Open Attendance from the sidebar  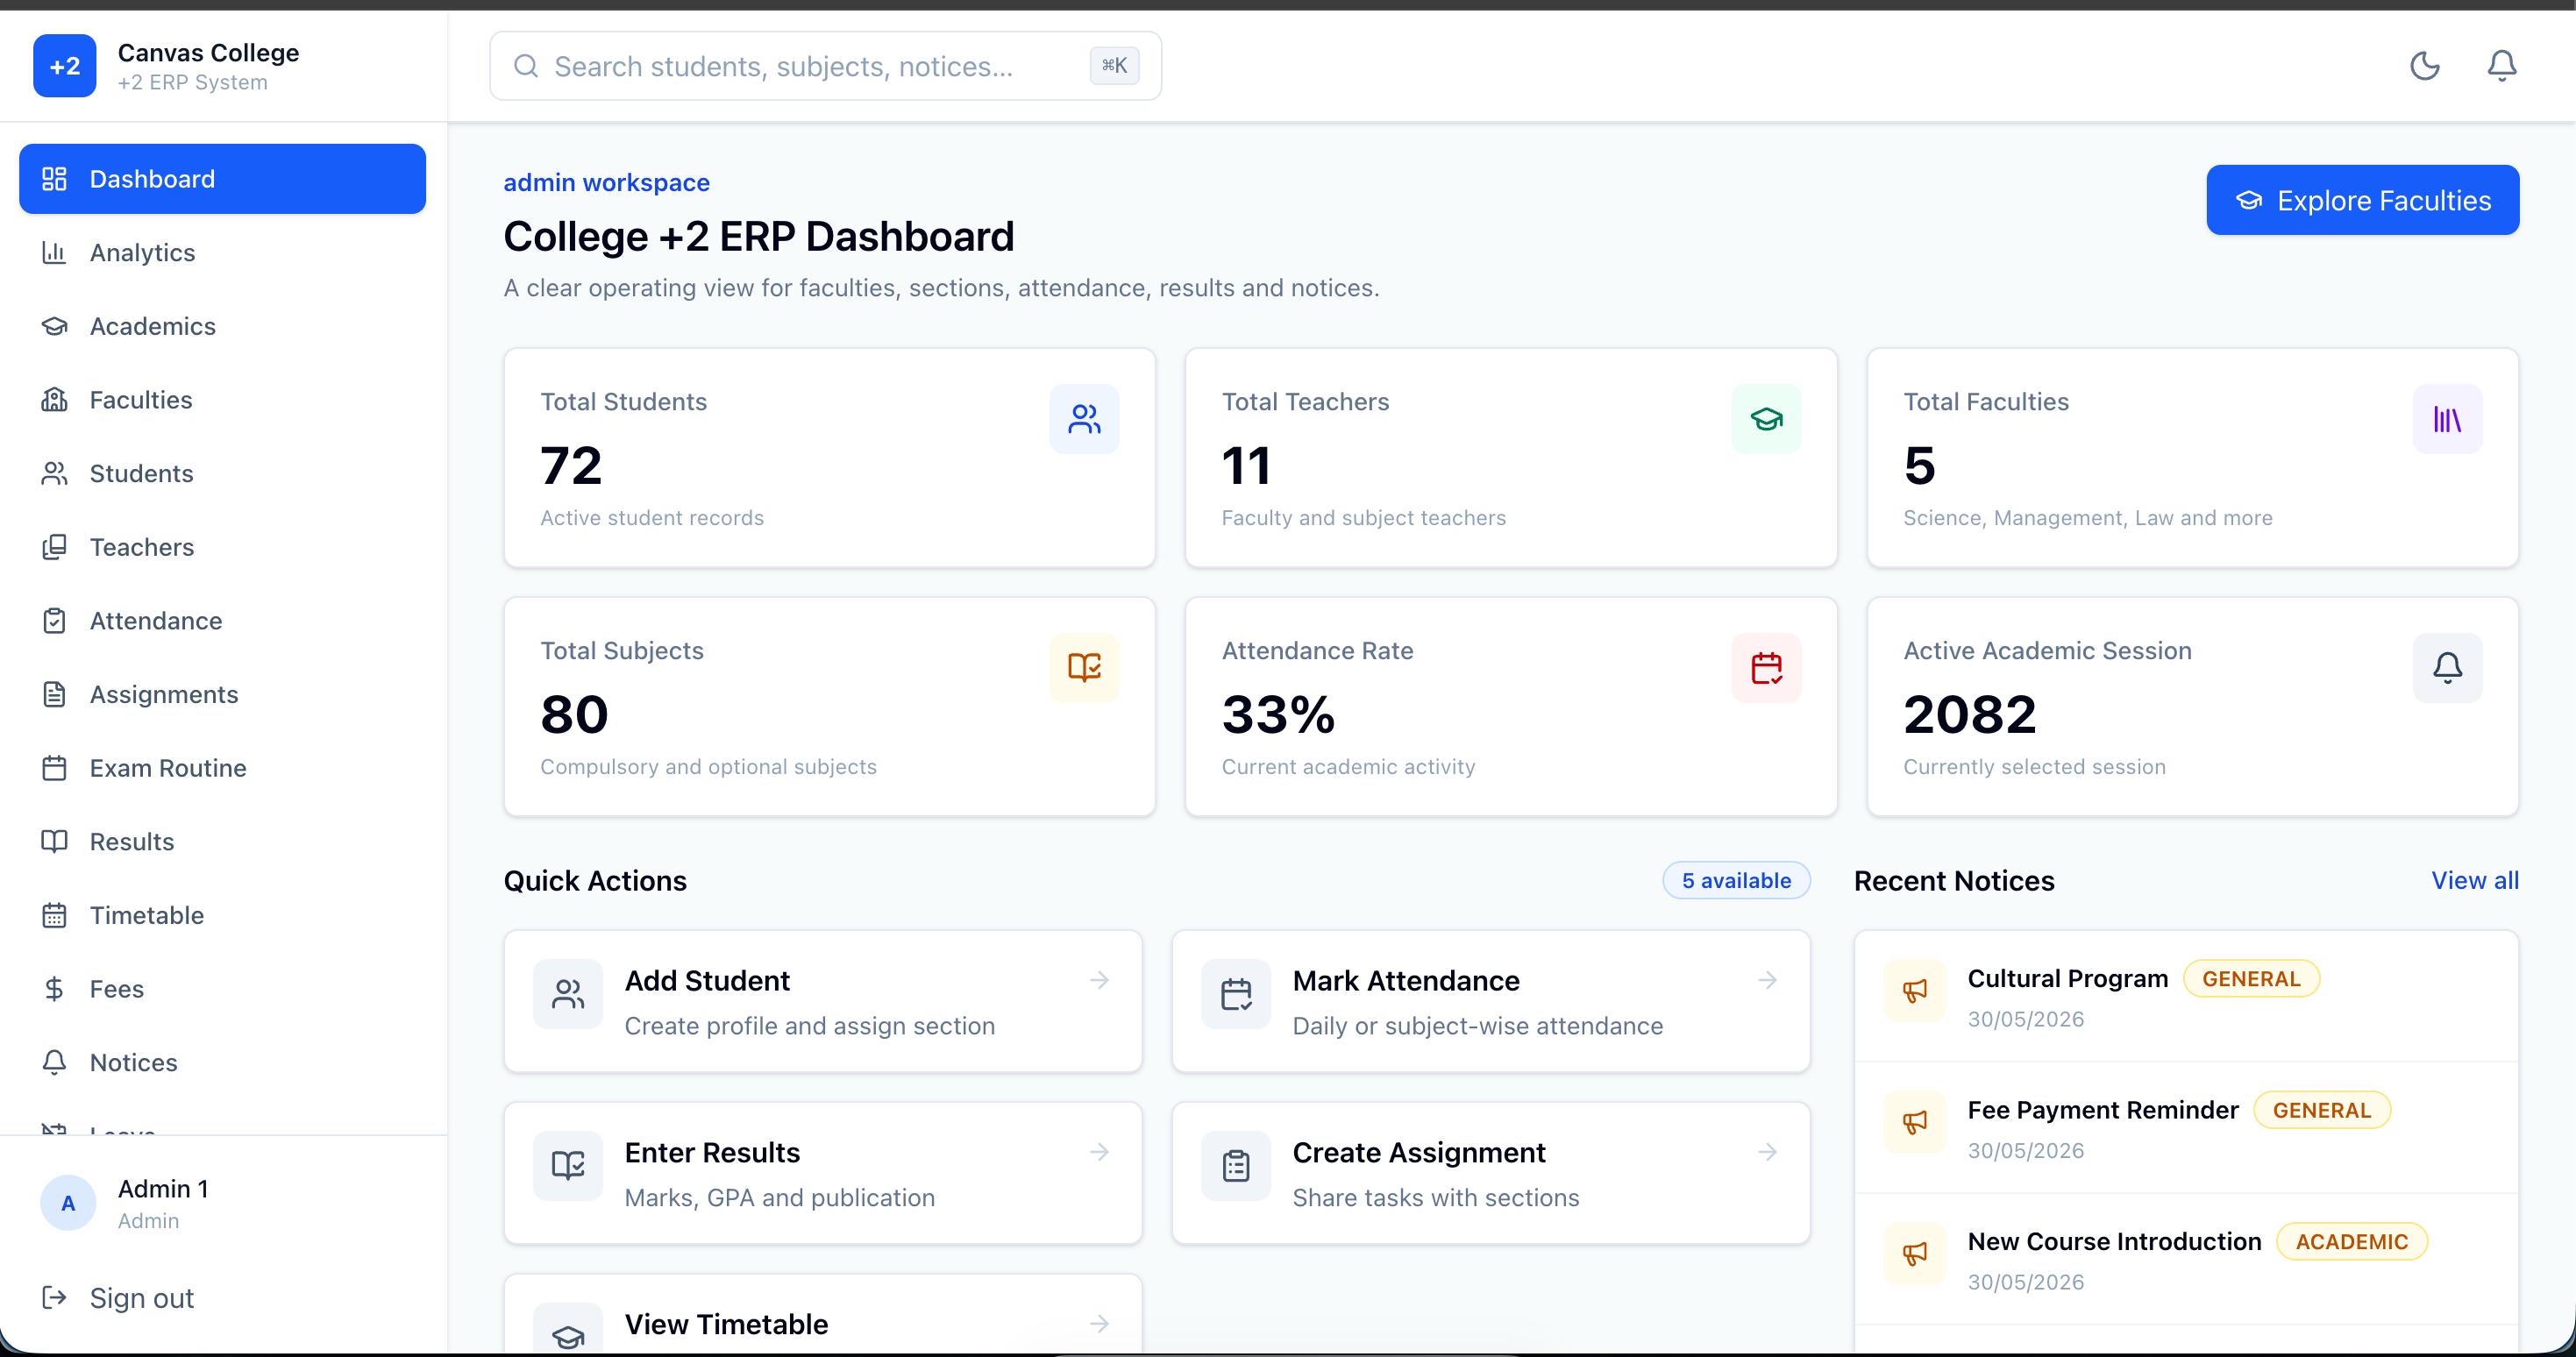pyautogui.click(x=222, y=621)
